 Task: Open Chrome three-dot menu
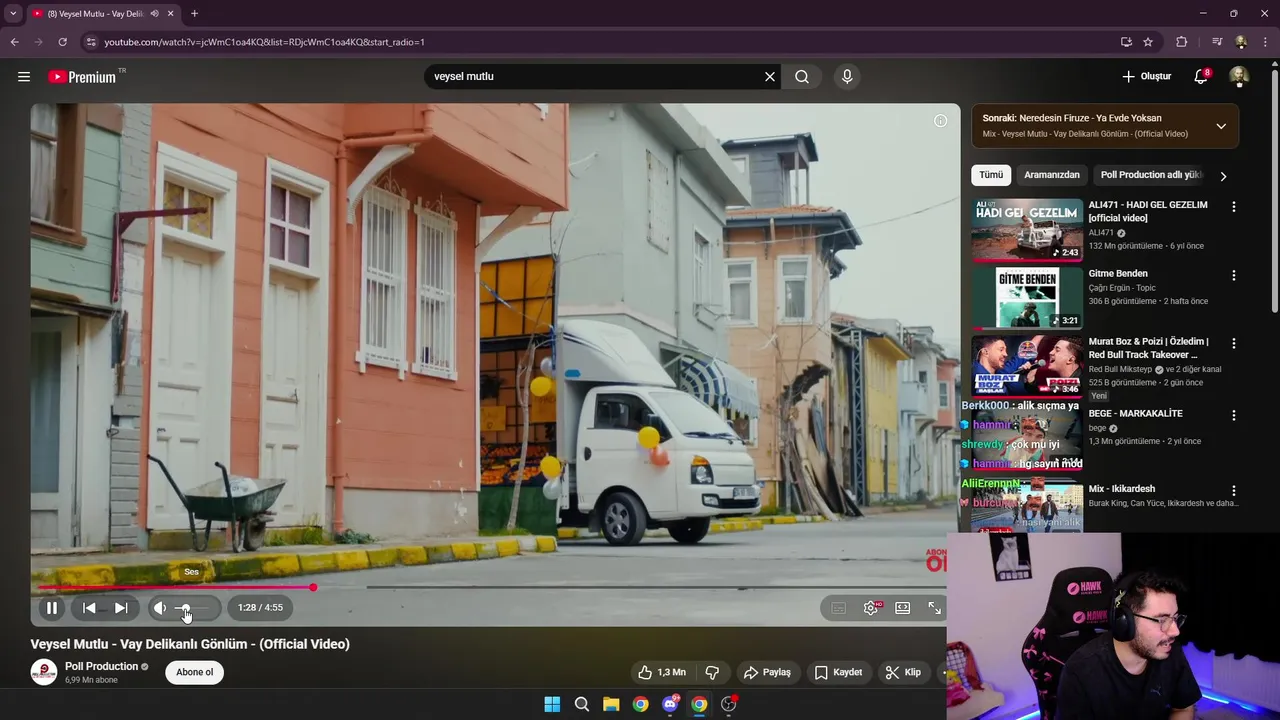(x=1266, y=42)
